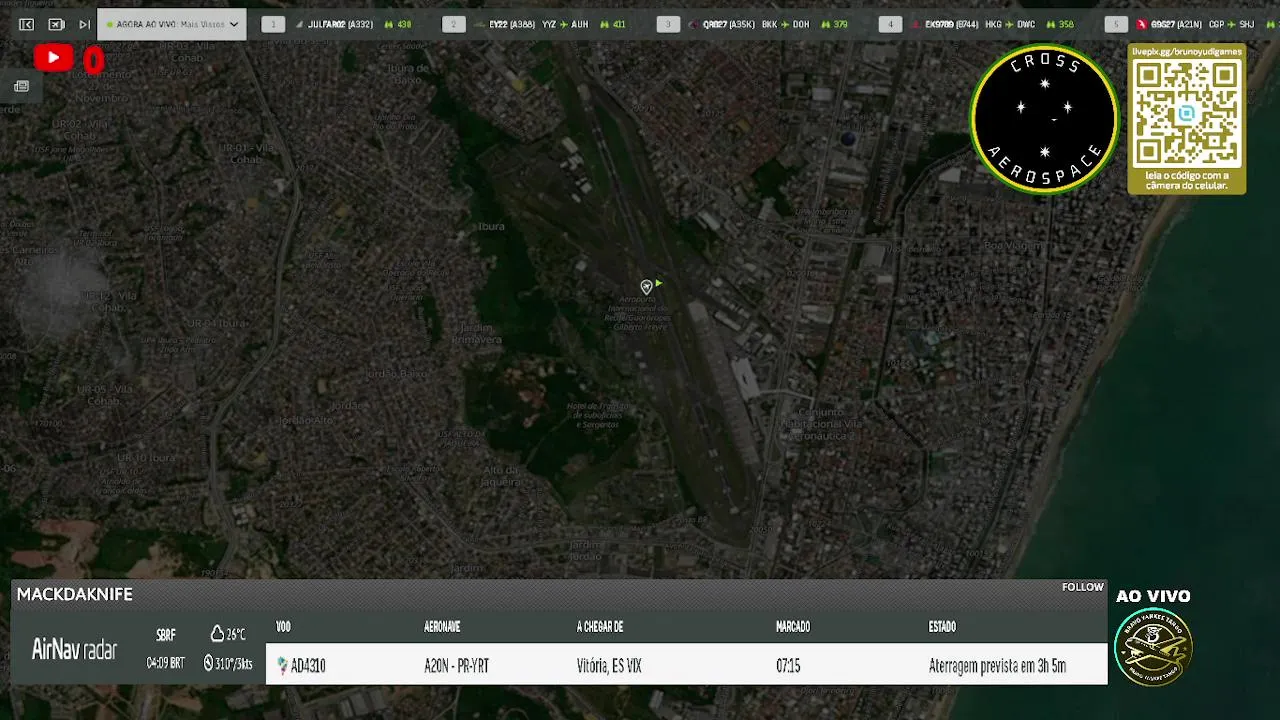Click the viewers count 379 binoculars icon
This screenshot has width=1280, height=720.
(825, 24)
